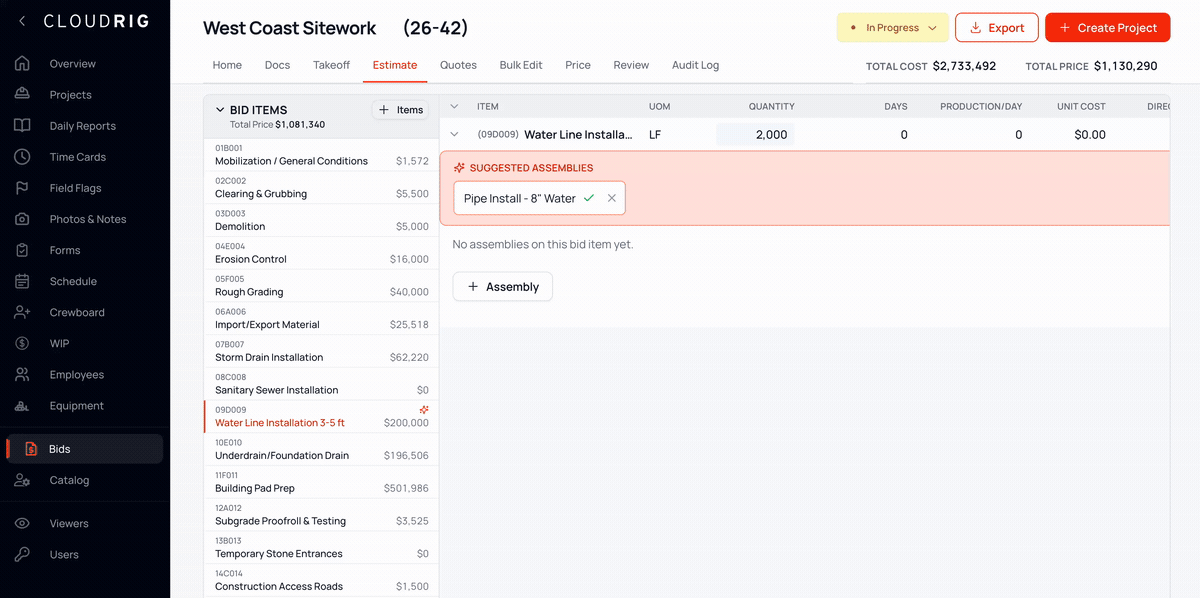Screen dimensions: 1200x598
Task: Select the Building Pad Prep bid item
Action: point(321,483)
